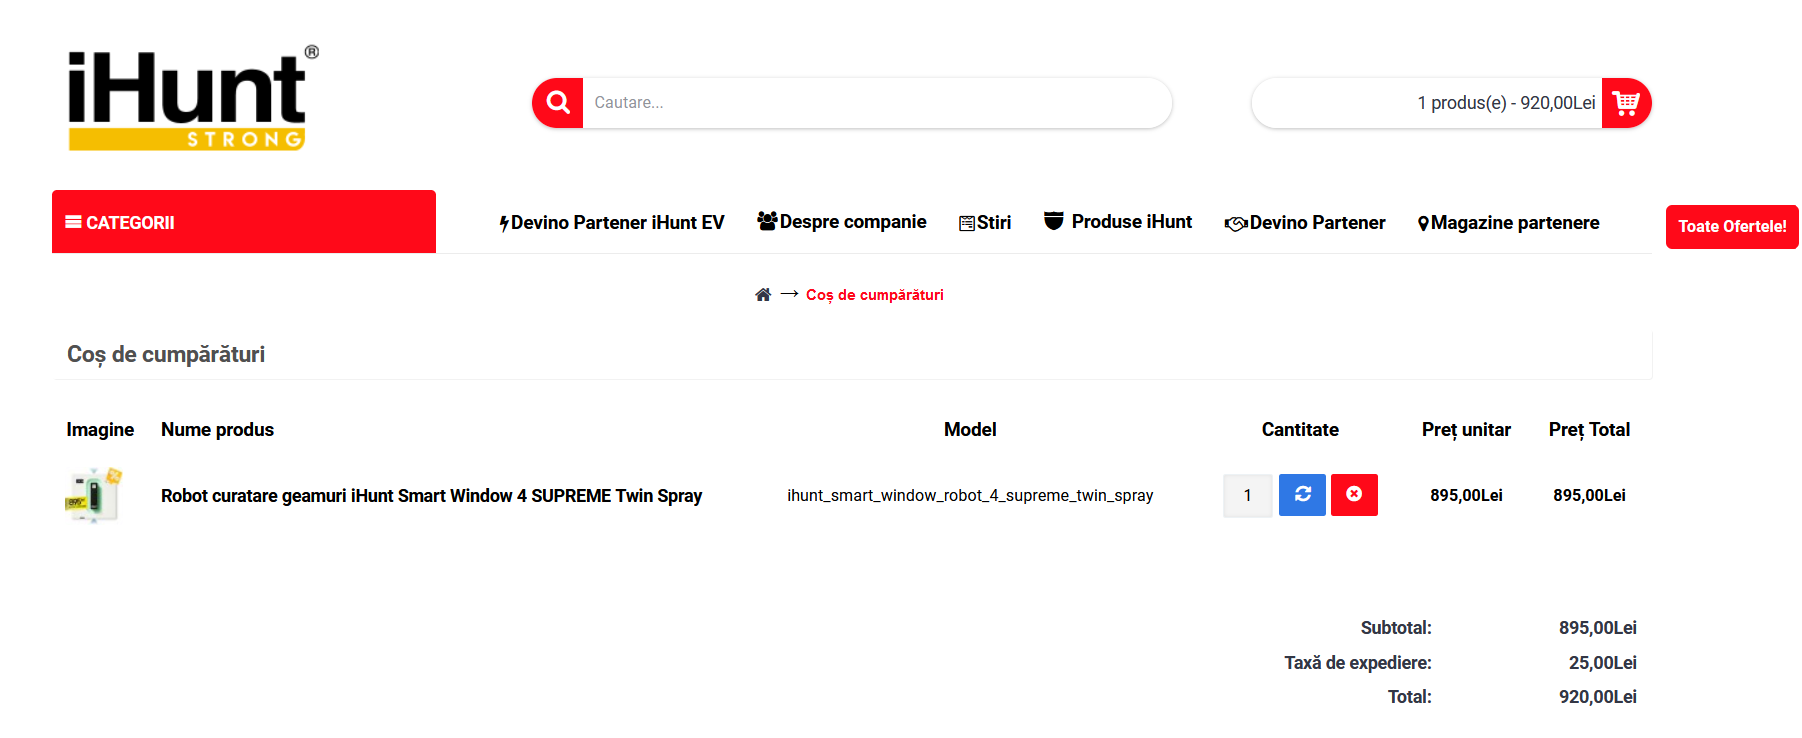The height and width of the screenshot is (738, 1802).
Task: Open Despre companie menu item
Action: 842,222
